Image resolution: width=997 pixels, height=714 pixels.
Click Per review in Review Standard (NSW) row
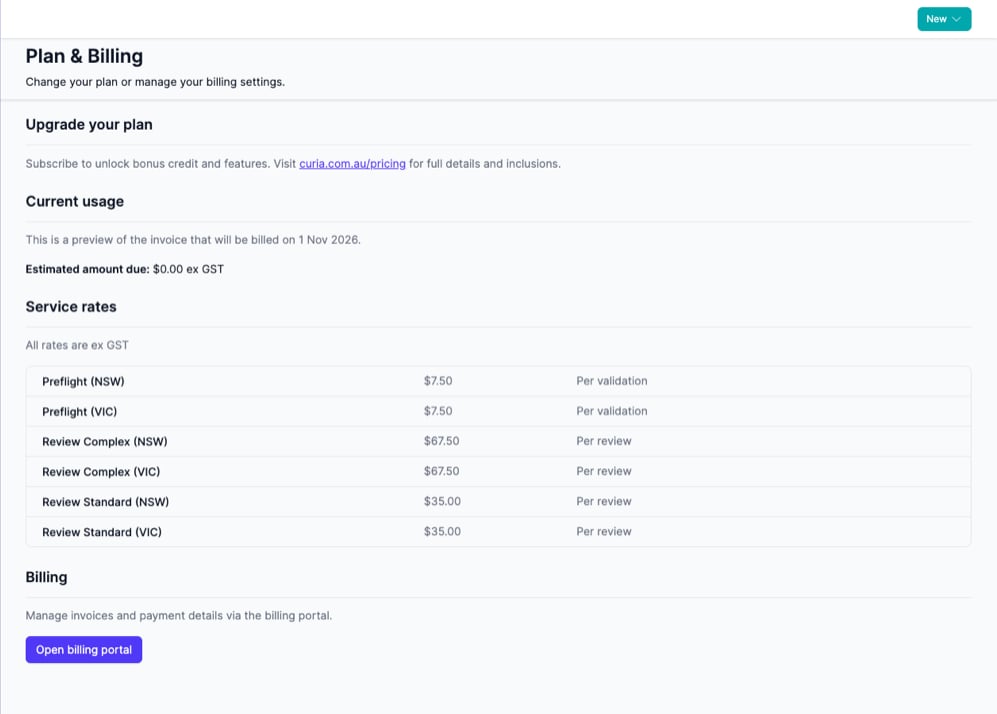click(604, 501)
